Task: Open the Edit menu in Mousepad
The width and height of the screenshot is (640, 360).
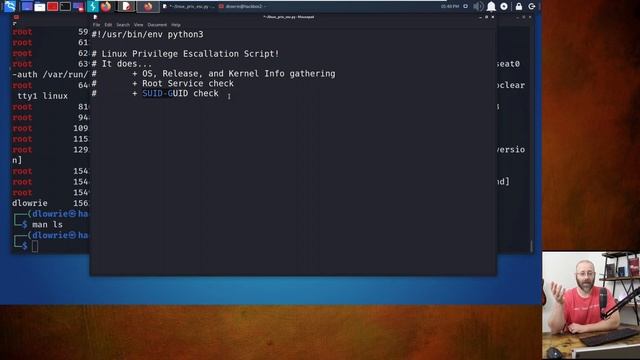Action: coord(108,25)
